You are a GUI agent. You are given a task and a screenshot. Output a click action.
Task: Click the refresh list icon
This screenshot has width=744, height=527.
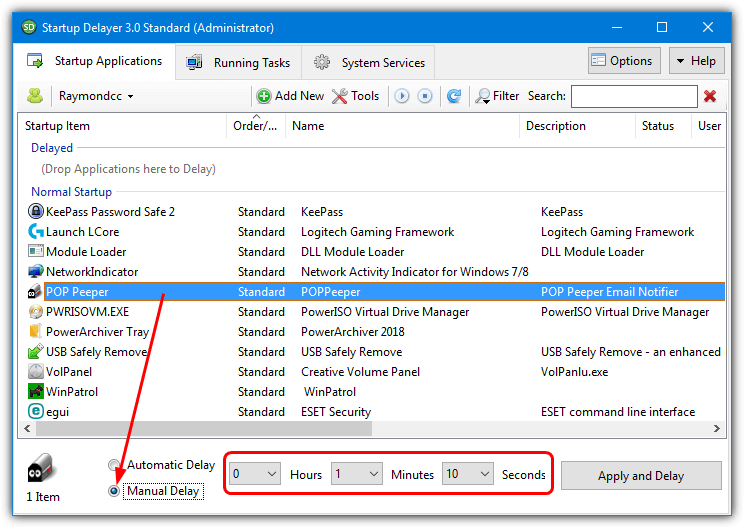pos(454,96)
